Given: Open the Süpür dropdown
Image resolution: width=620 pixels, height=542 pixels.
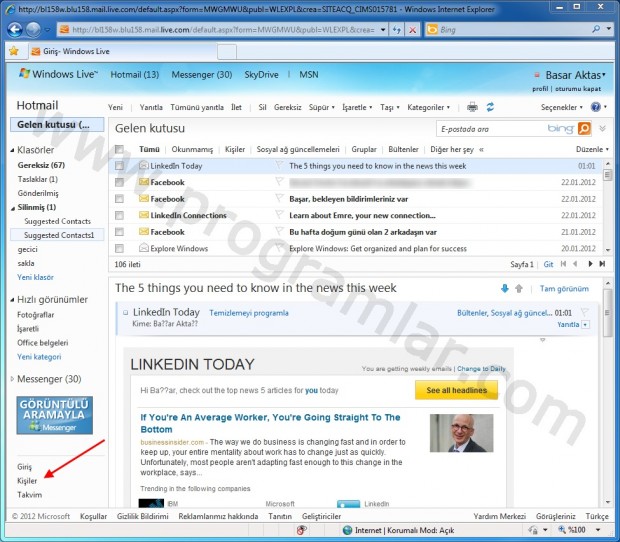Looking at the screenshot, I should coord(321,107).
